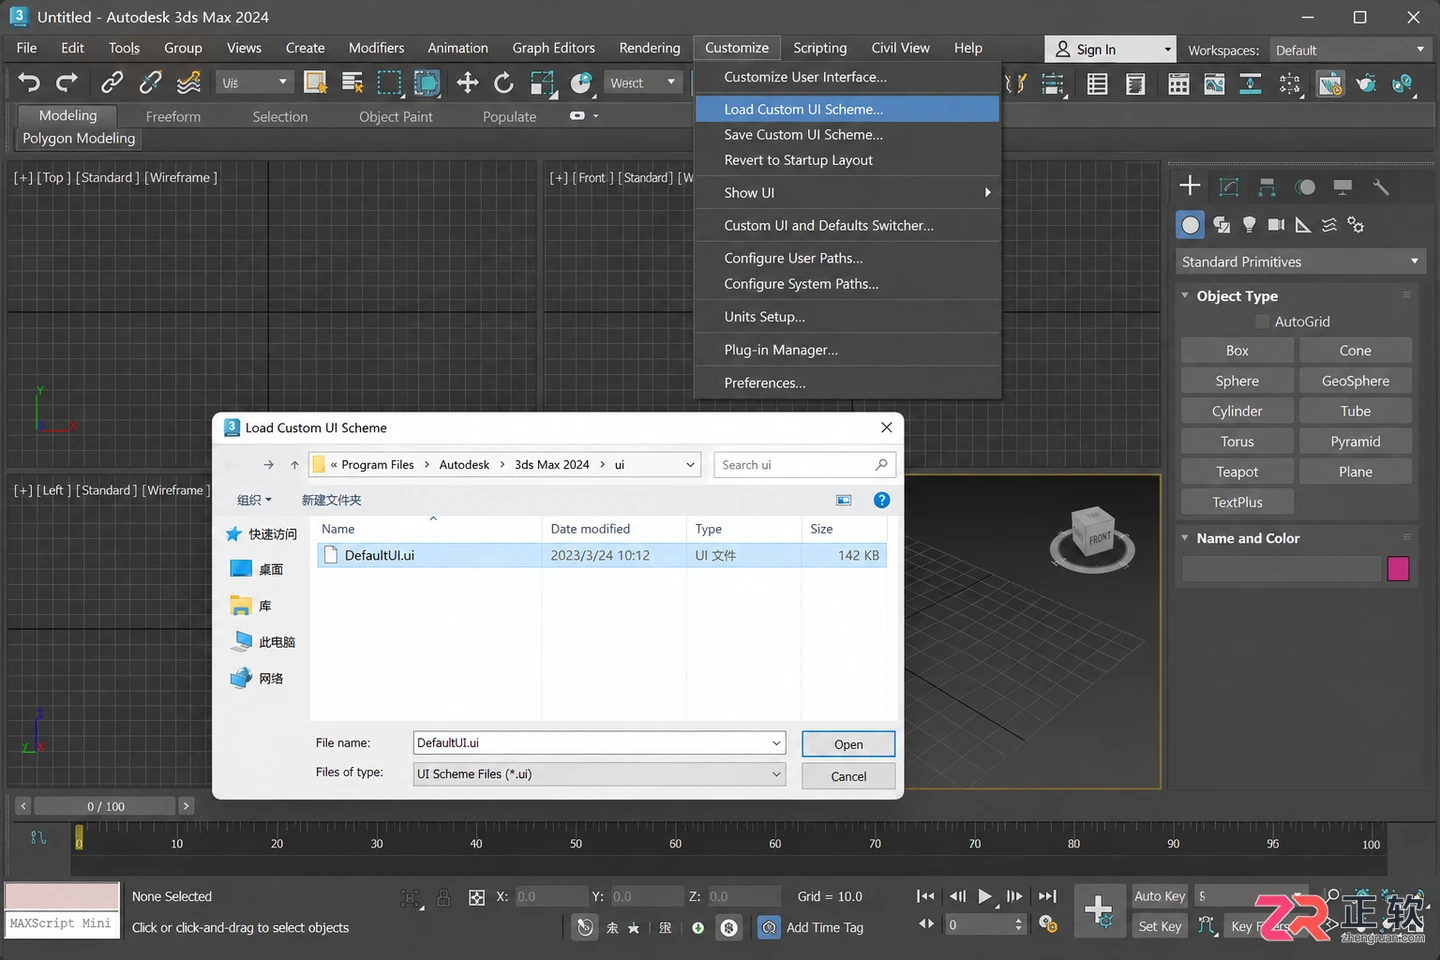
Task: Open Select by Name list
Action: 352,83
